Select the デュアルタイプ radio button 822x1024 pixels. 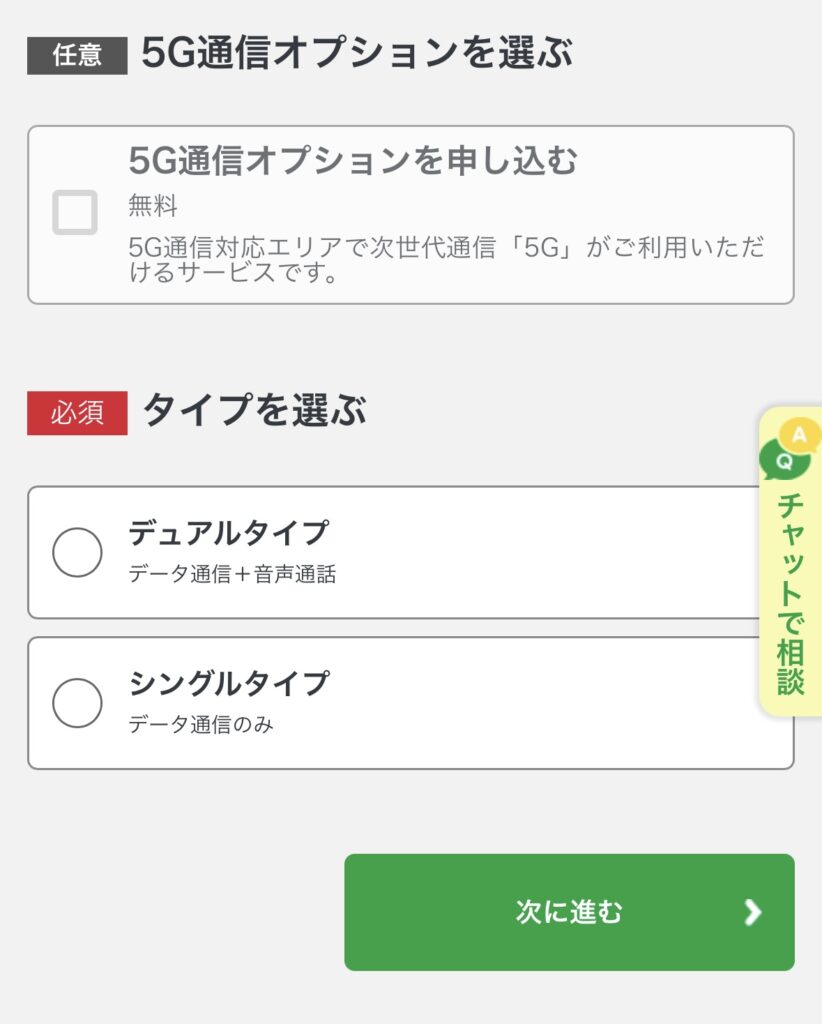tap(77, 552)
